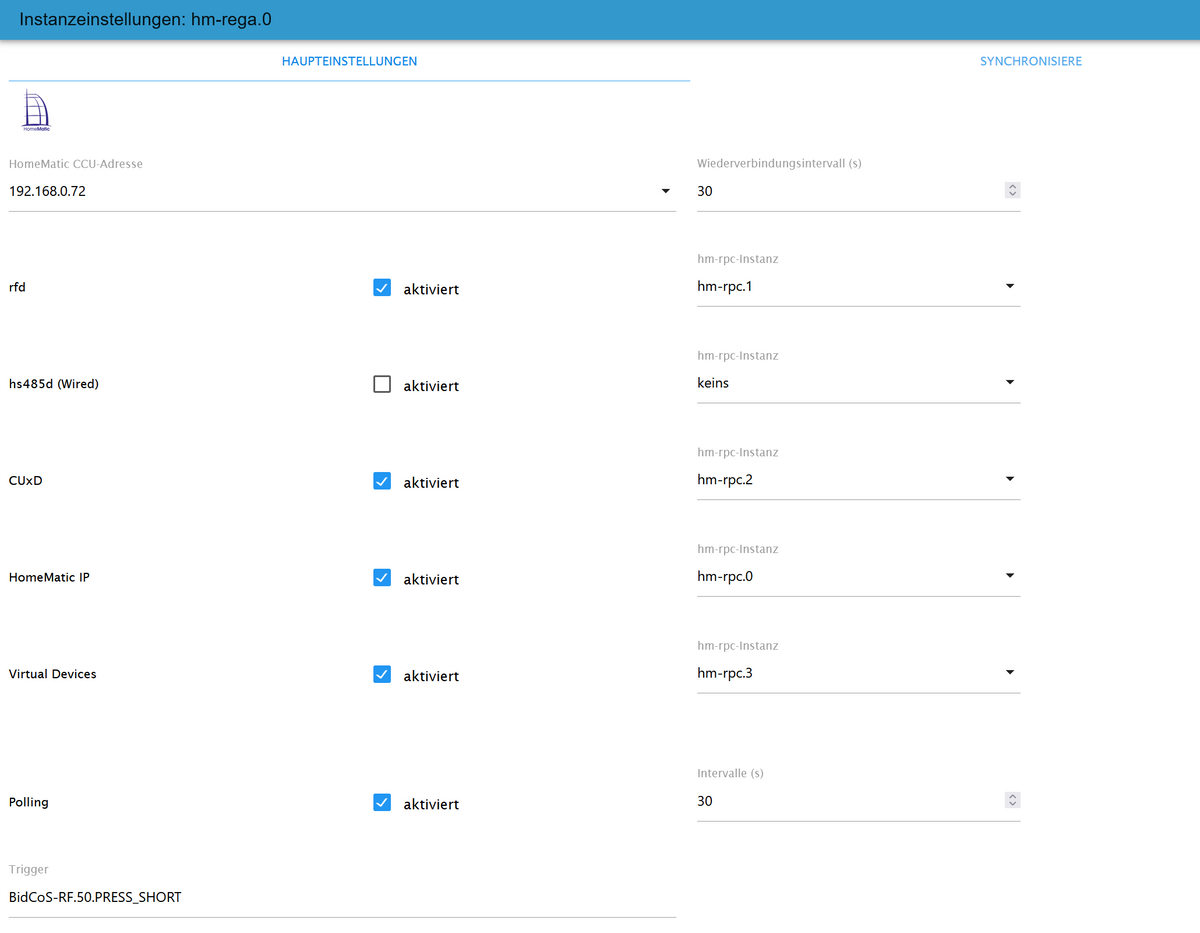Open the hm-rpc.1 instance dropdown
This screenshot has width=1200, height=933.
pos(858,286)
